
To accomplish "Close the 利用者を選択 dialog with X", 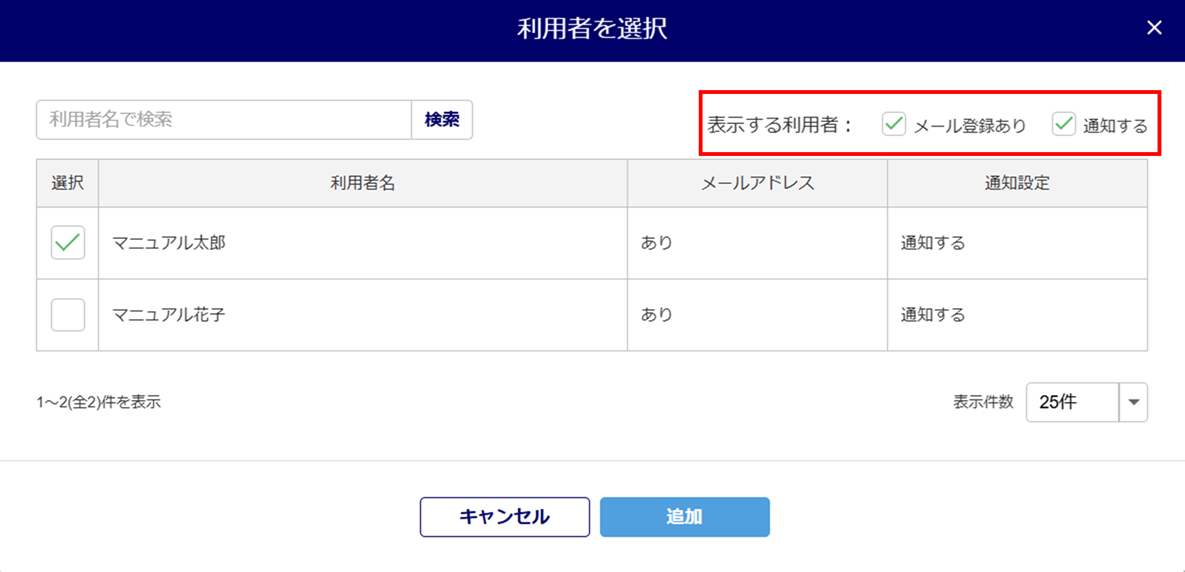I will [1154, 28].
